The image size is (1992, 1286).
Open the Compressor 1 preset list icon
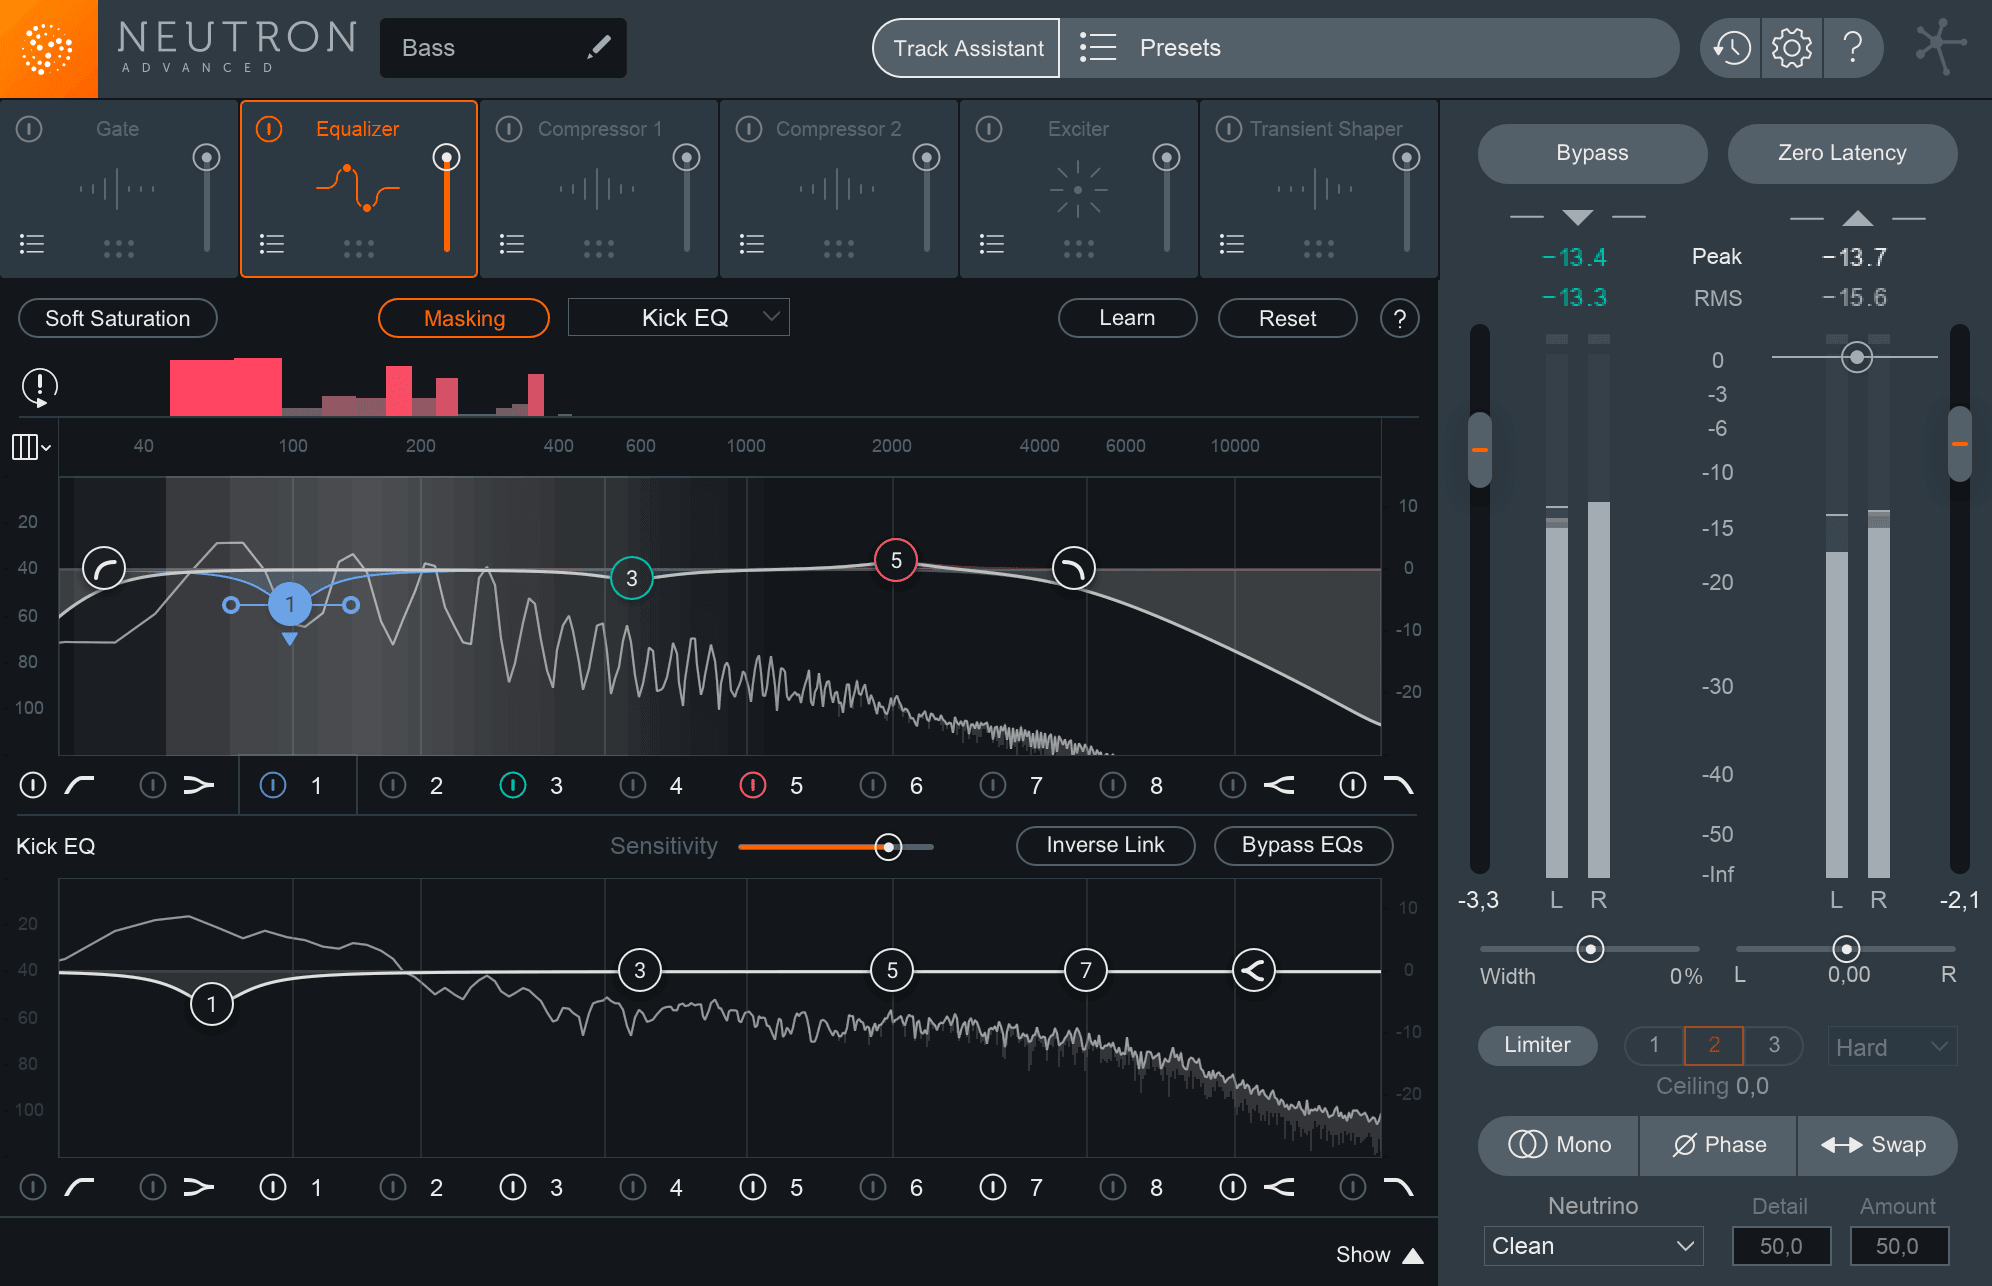pyautogui.click(x=512, y=244)
